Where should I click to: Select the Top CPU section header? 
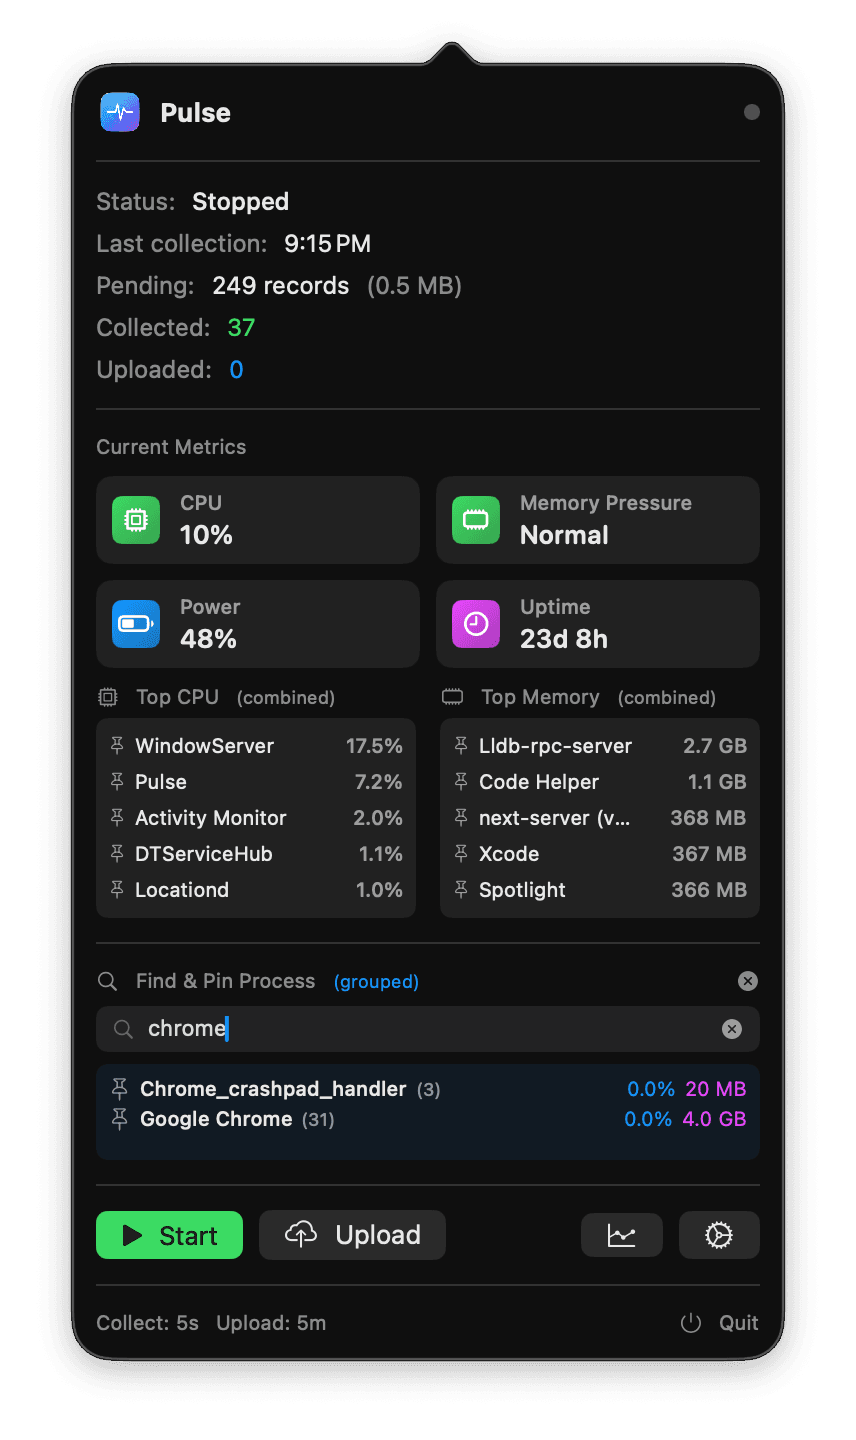coord(177,697)
